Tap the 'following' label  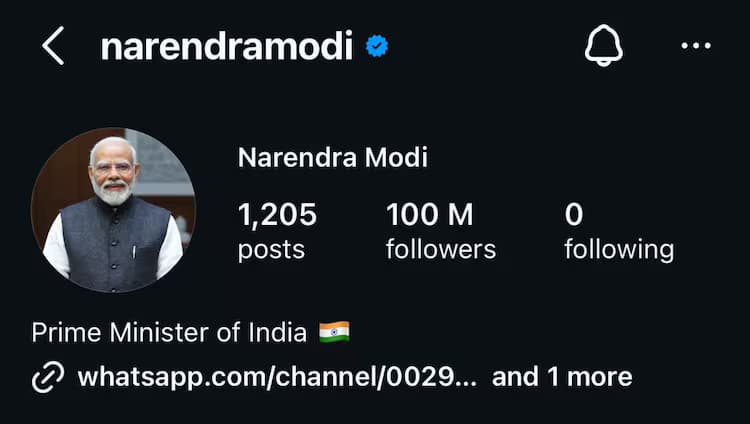tap(618, 249)
